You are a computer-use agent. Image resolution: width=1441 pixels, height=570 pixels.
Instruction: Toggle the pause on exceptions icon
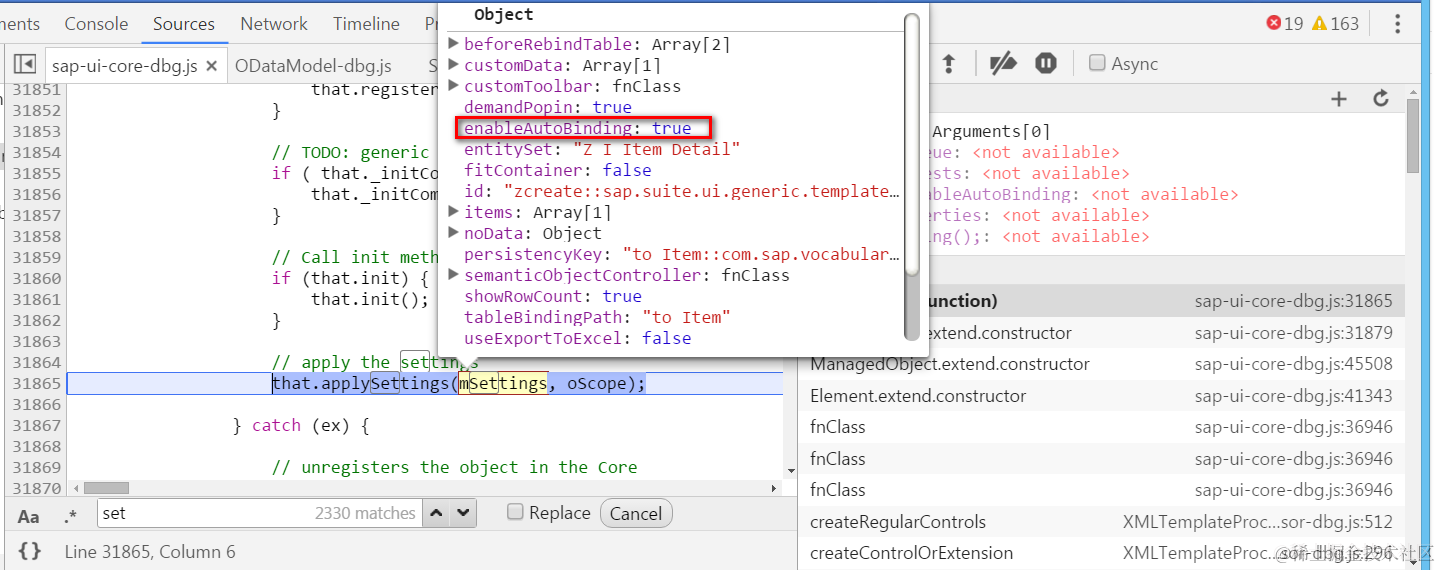[1046, 64]
